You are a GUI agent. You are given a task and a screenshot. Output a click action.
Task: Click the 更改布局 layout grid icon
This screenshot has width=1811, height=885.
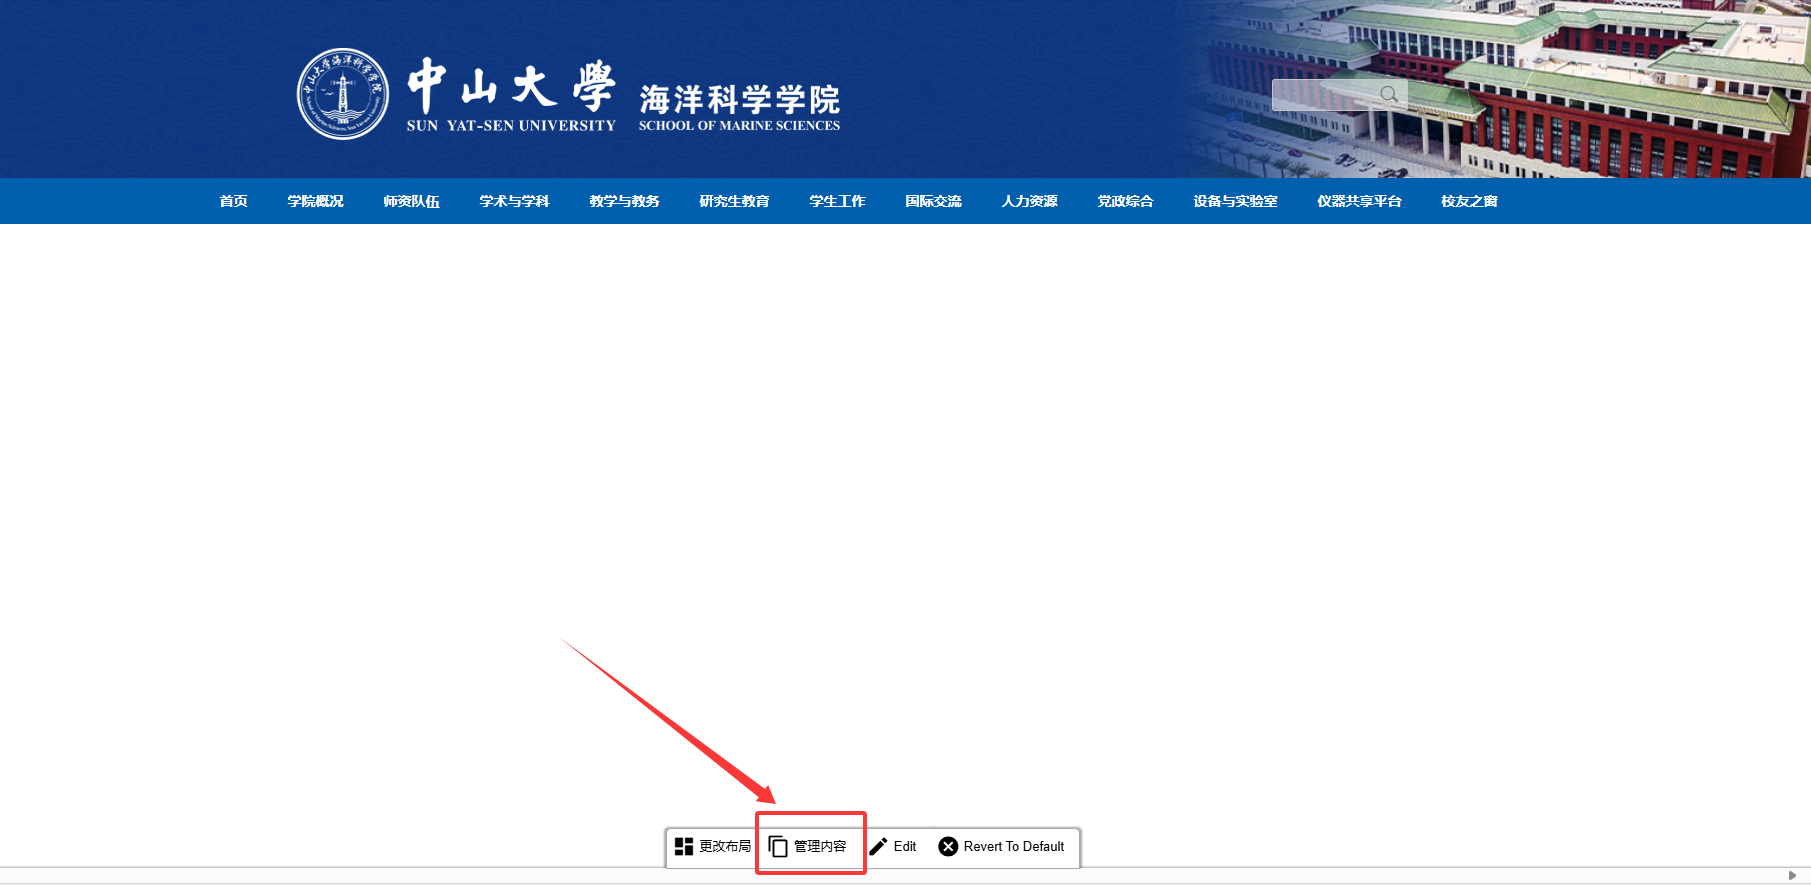click(684, 847)
